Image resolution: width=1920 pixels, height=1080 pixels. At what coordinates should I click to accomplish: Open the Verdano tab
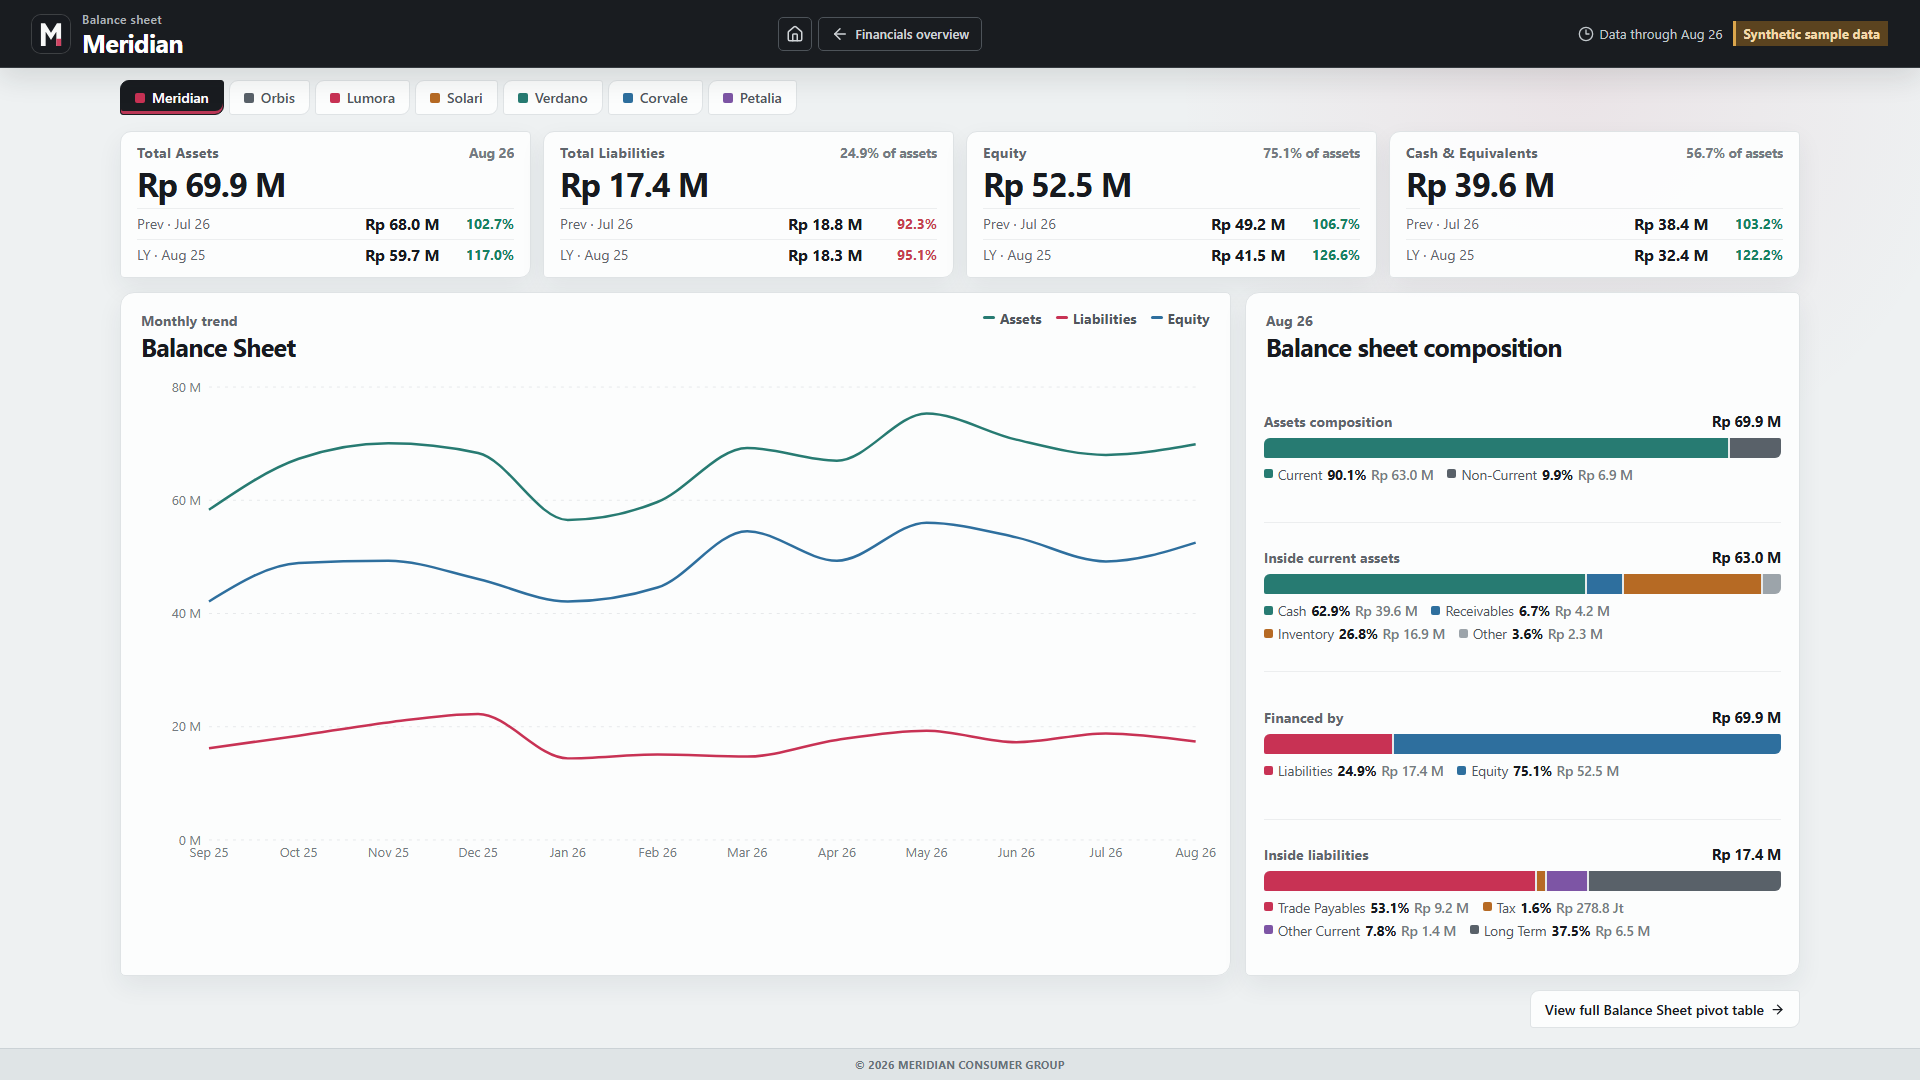pyautogui.click(x=553, y=98)
